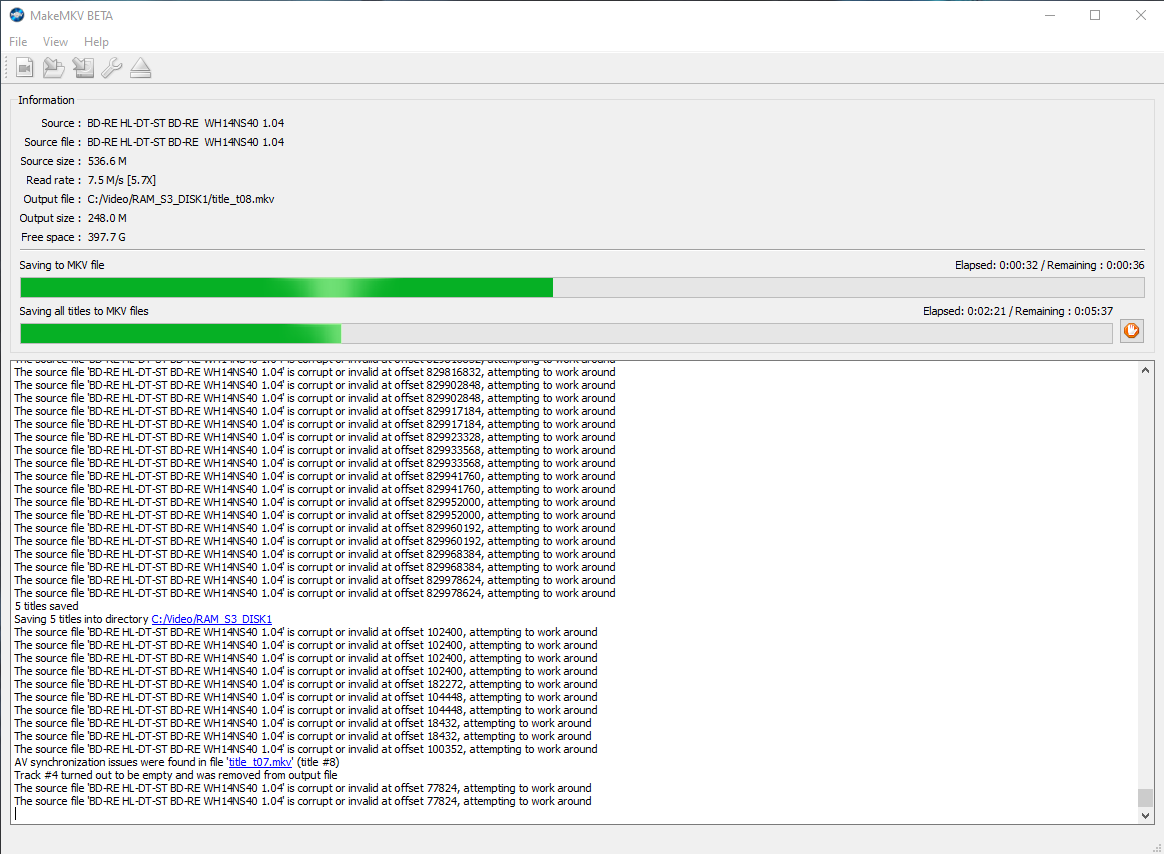Click the Information group label
The height and width of the screenshot is (854, 1164).
pyautogui.click(x=46, y=100)
